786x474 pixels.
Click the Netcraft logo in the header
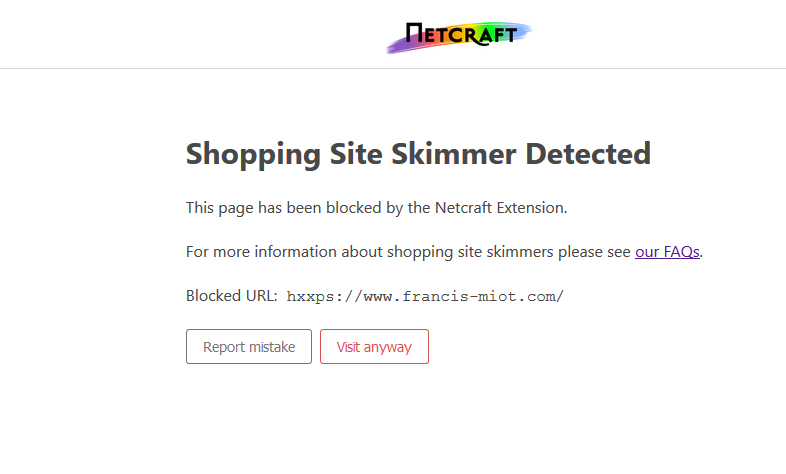coord(461,36)
